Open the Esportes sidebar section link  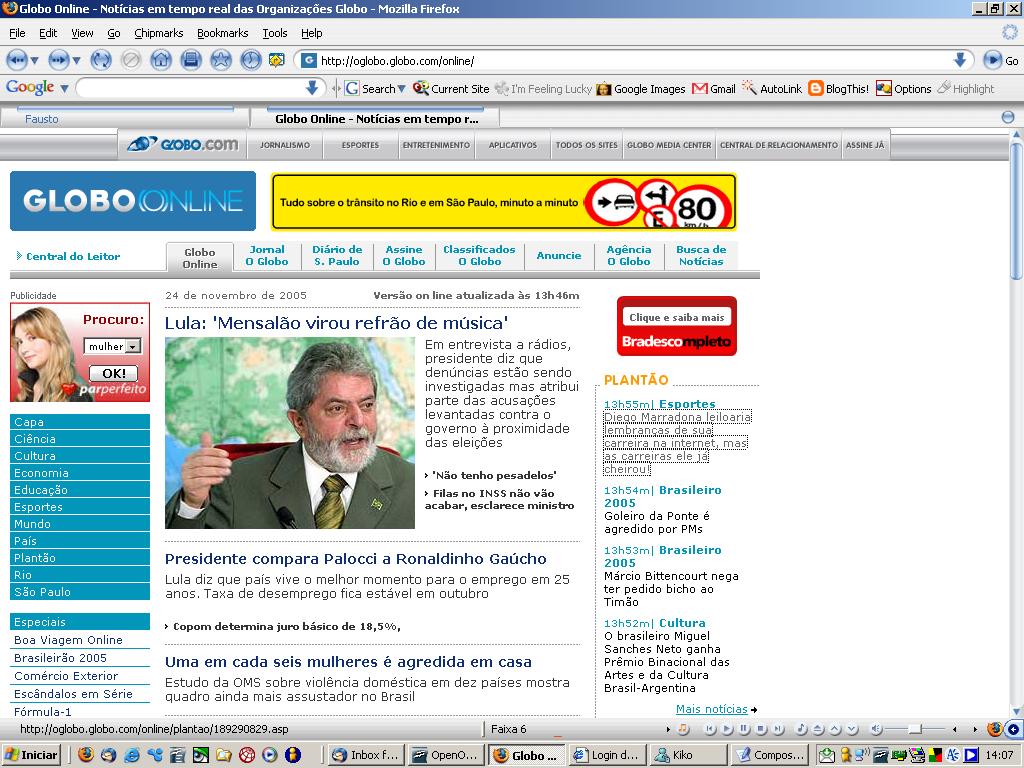(x=80, y=507)
